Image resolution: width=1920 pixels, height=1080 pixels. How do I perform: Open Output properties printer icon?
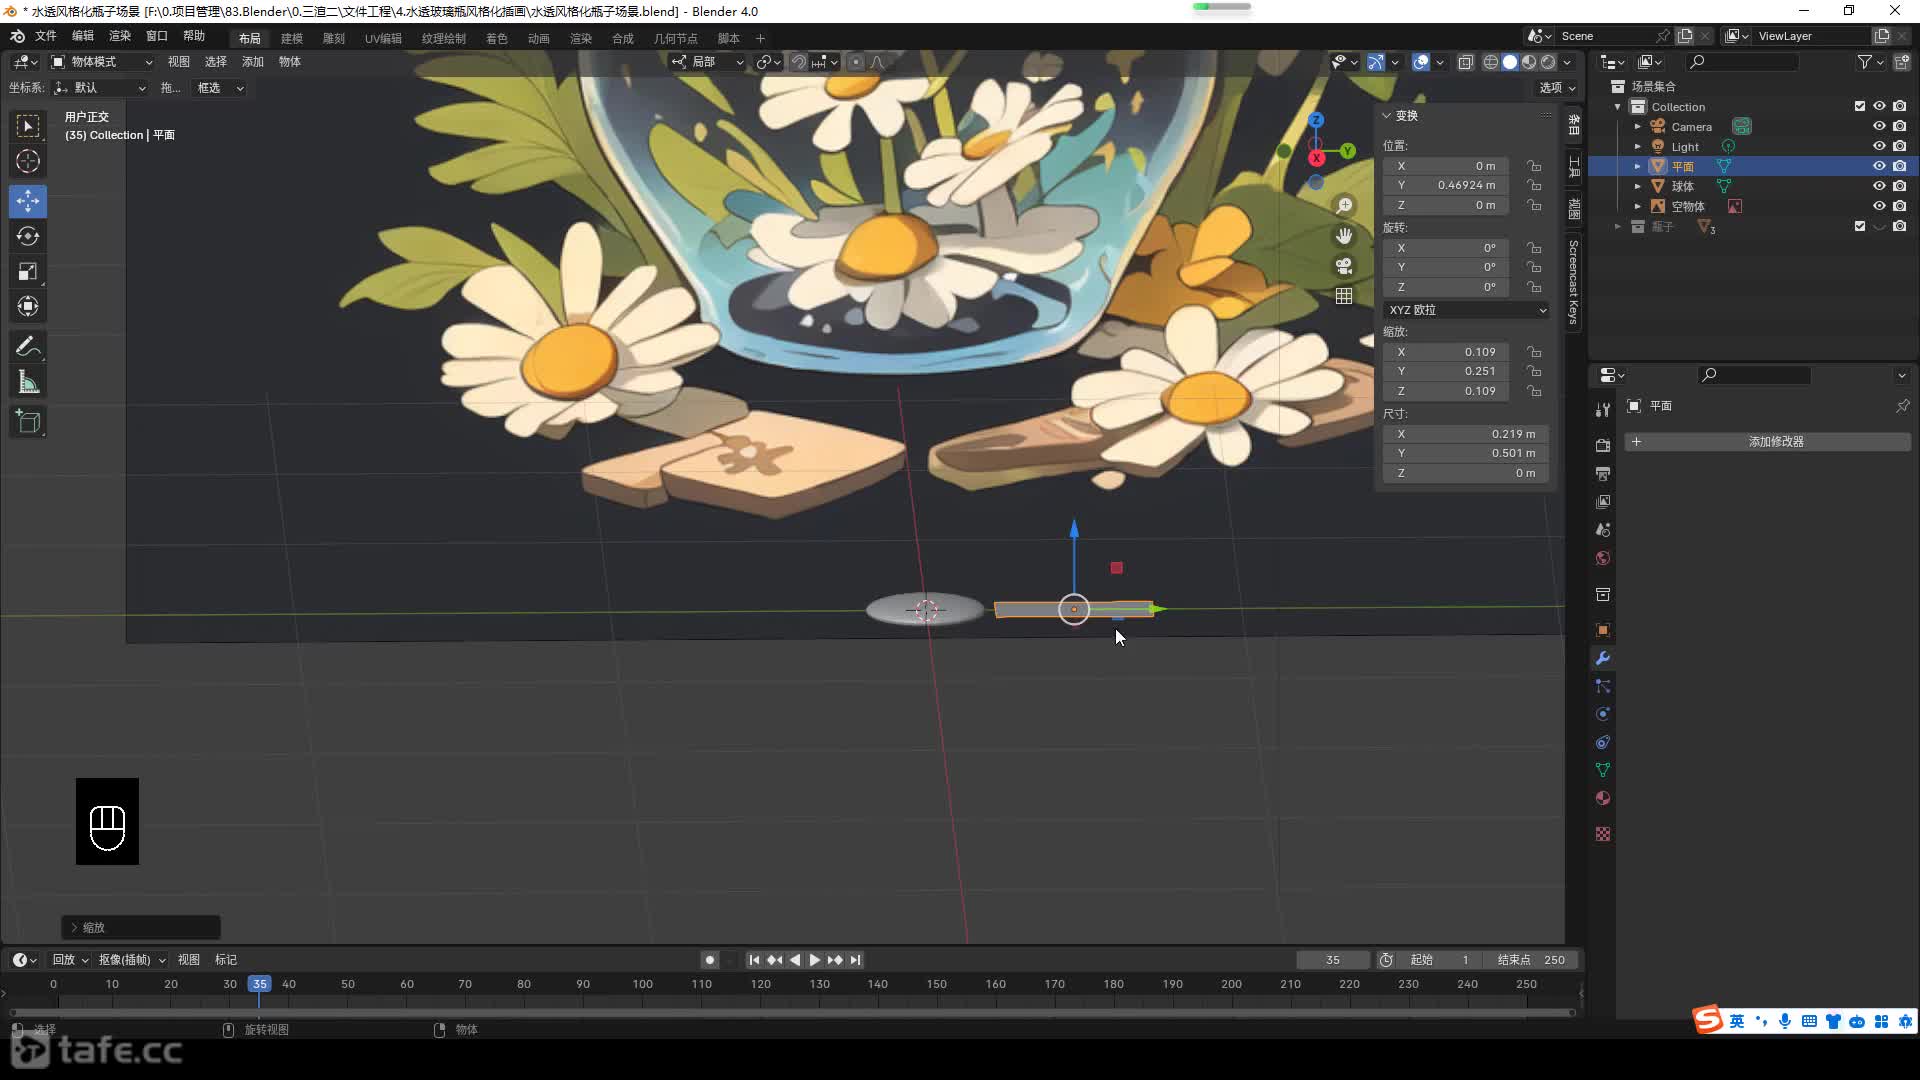(1603, 473)
